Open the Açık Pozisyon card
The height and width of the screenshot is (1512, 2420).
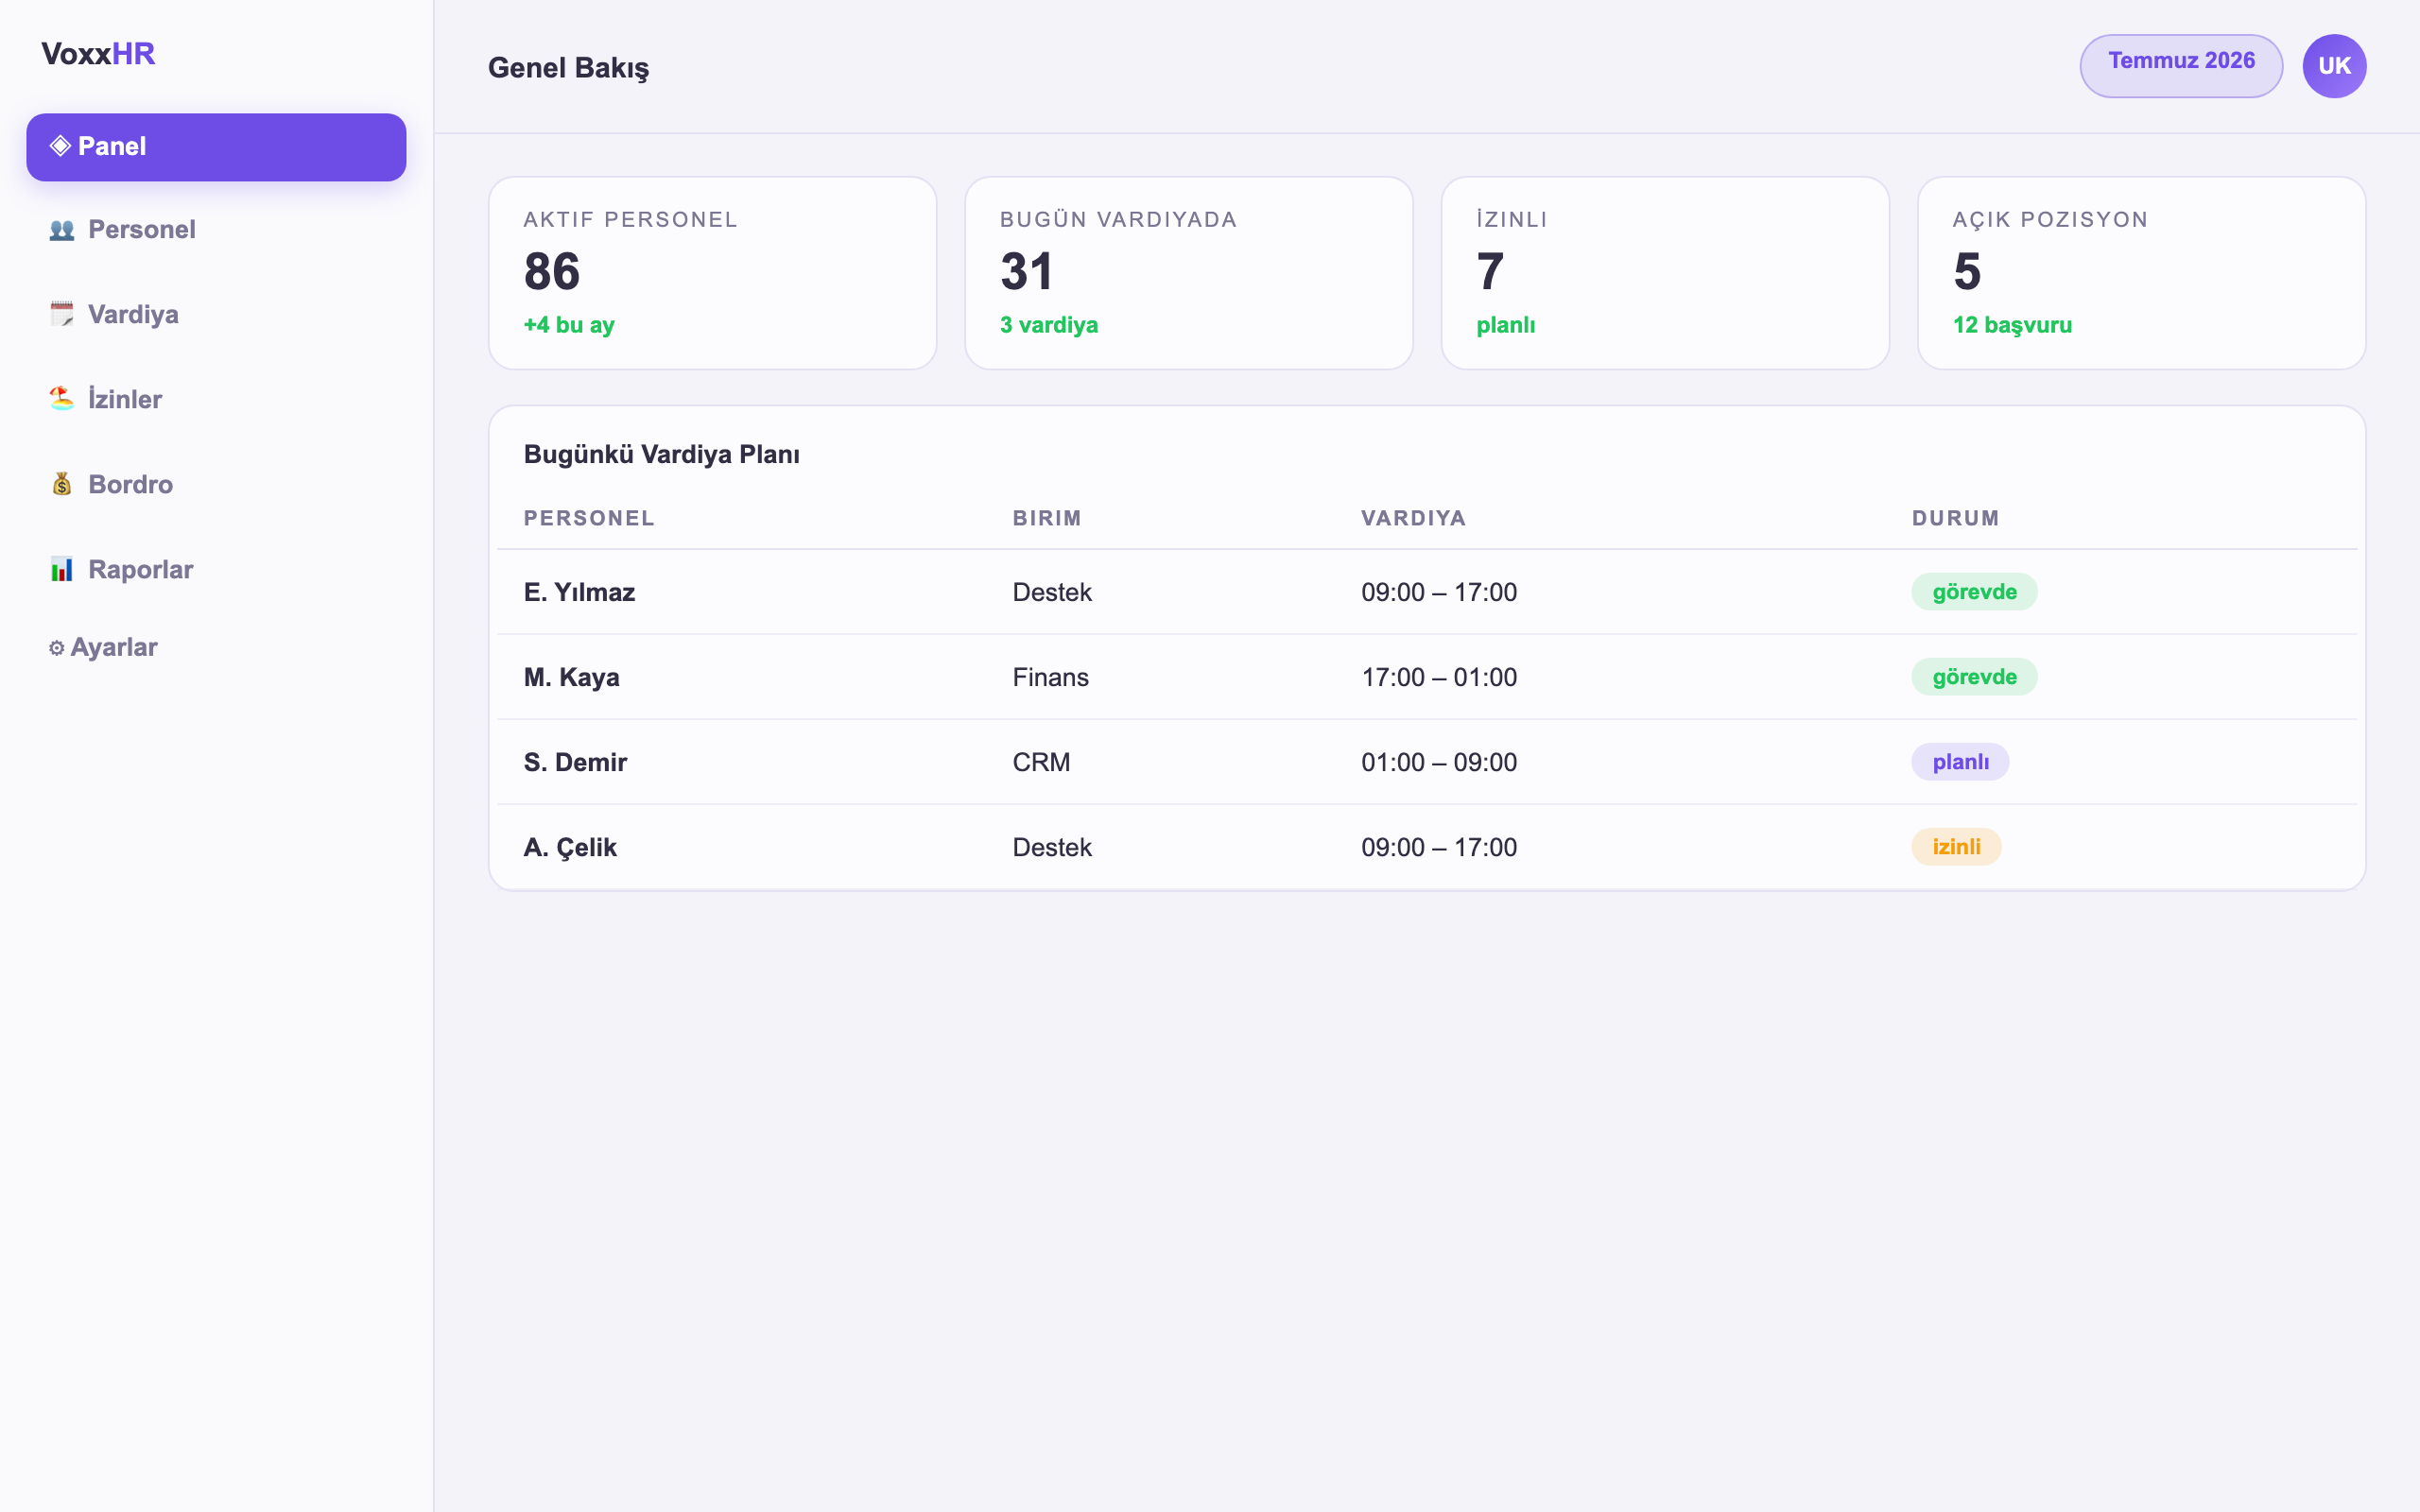pyautogui.click(x=2141, y=273)
